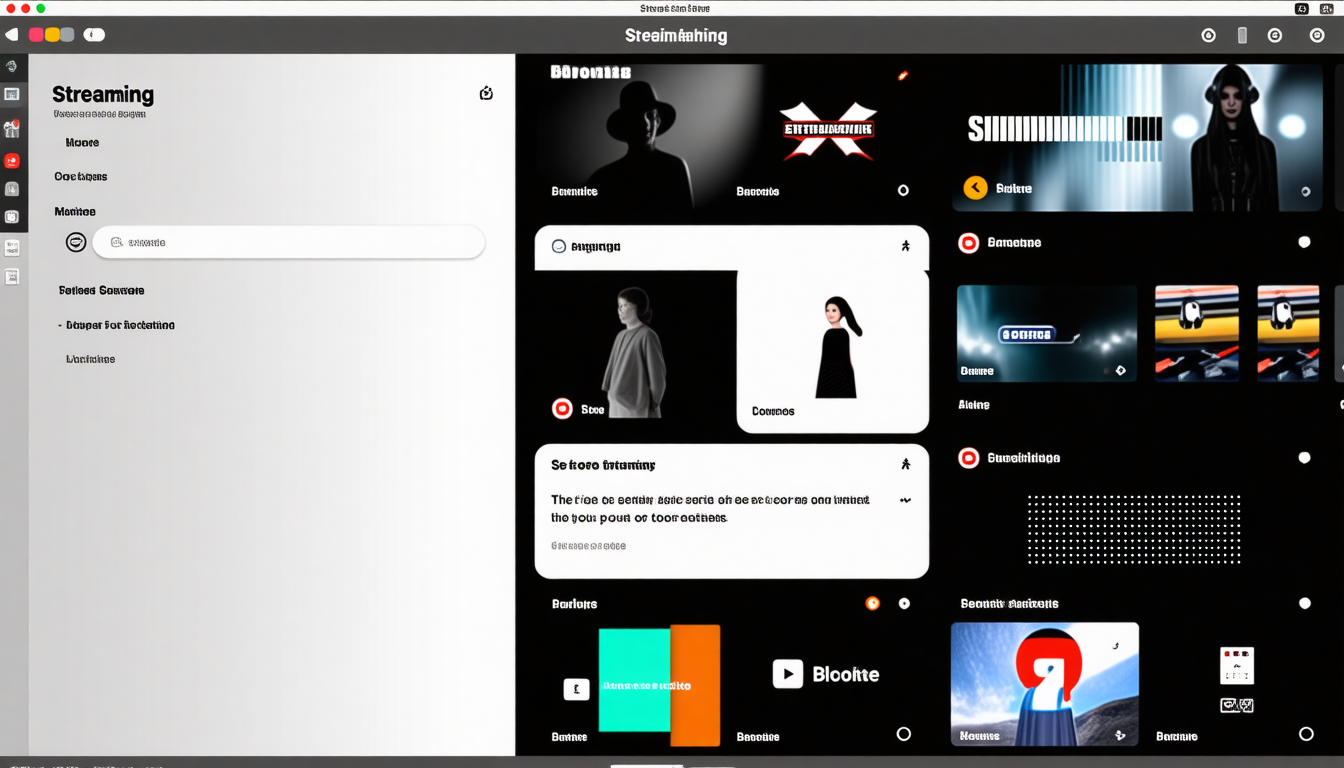Screen dimensions: 1344x768
Task: Open the YouTube play icon next to Bloote
Action: (787, 673)
